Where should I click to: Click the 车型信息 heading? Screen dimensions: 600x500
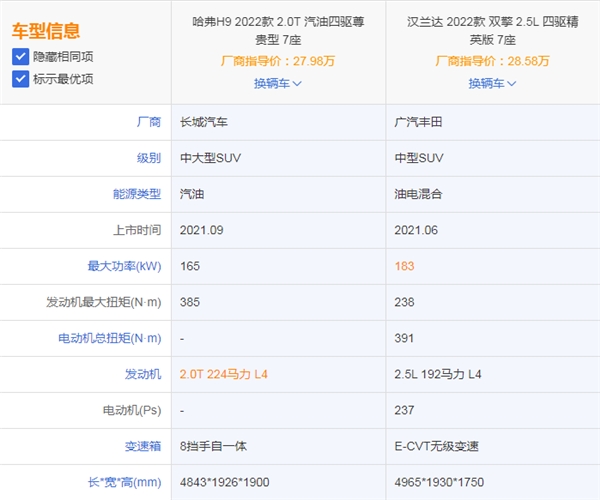point(46,31)
